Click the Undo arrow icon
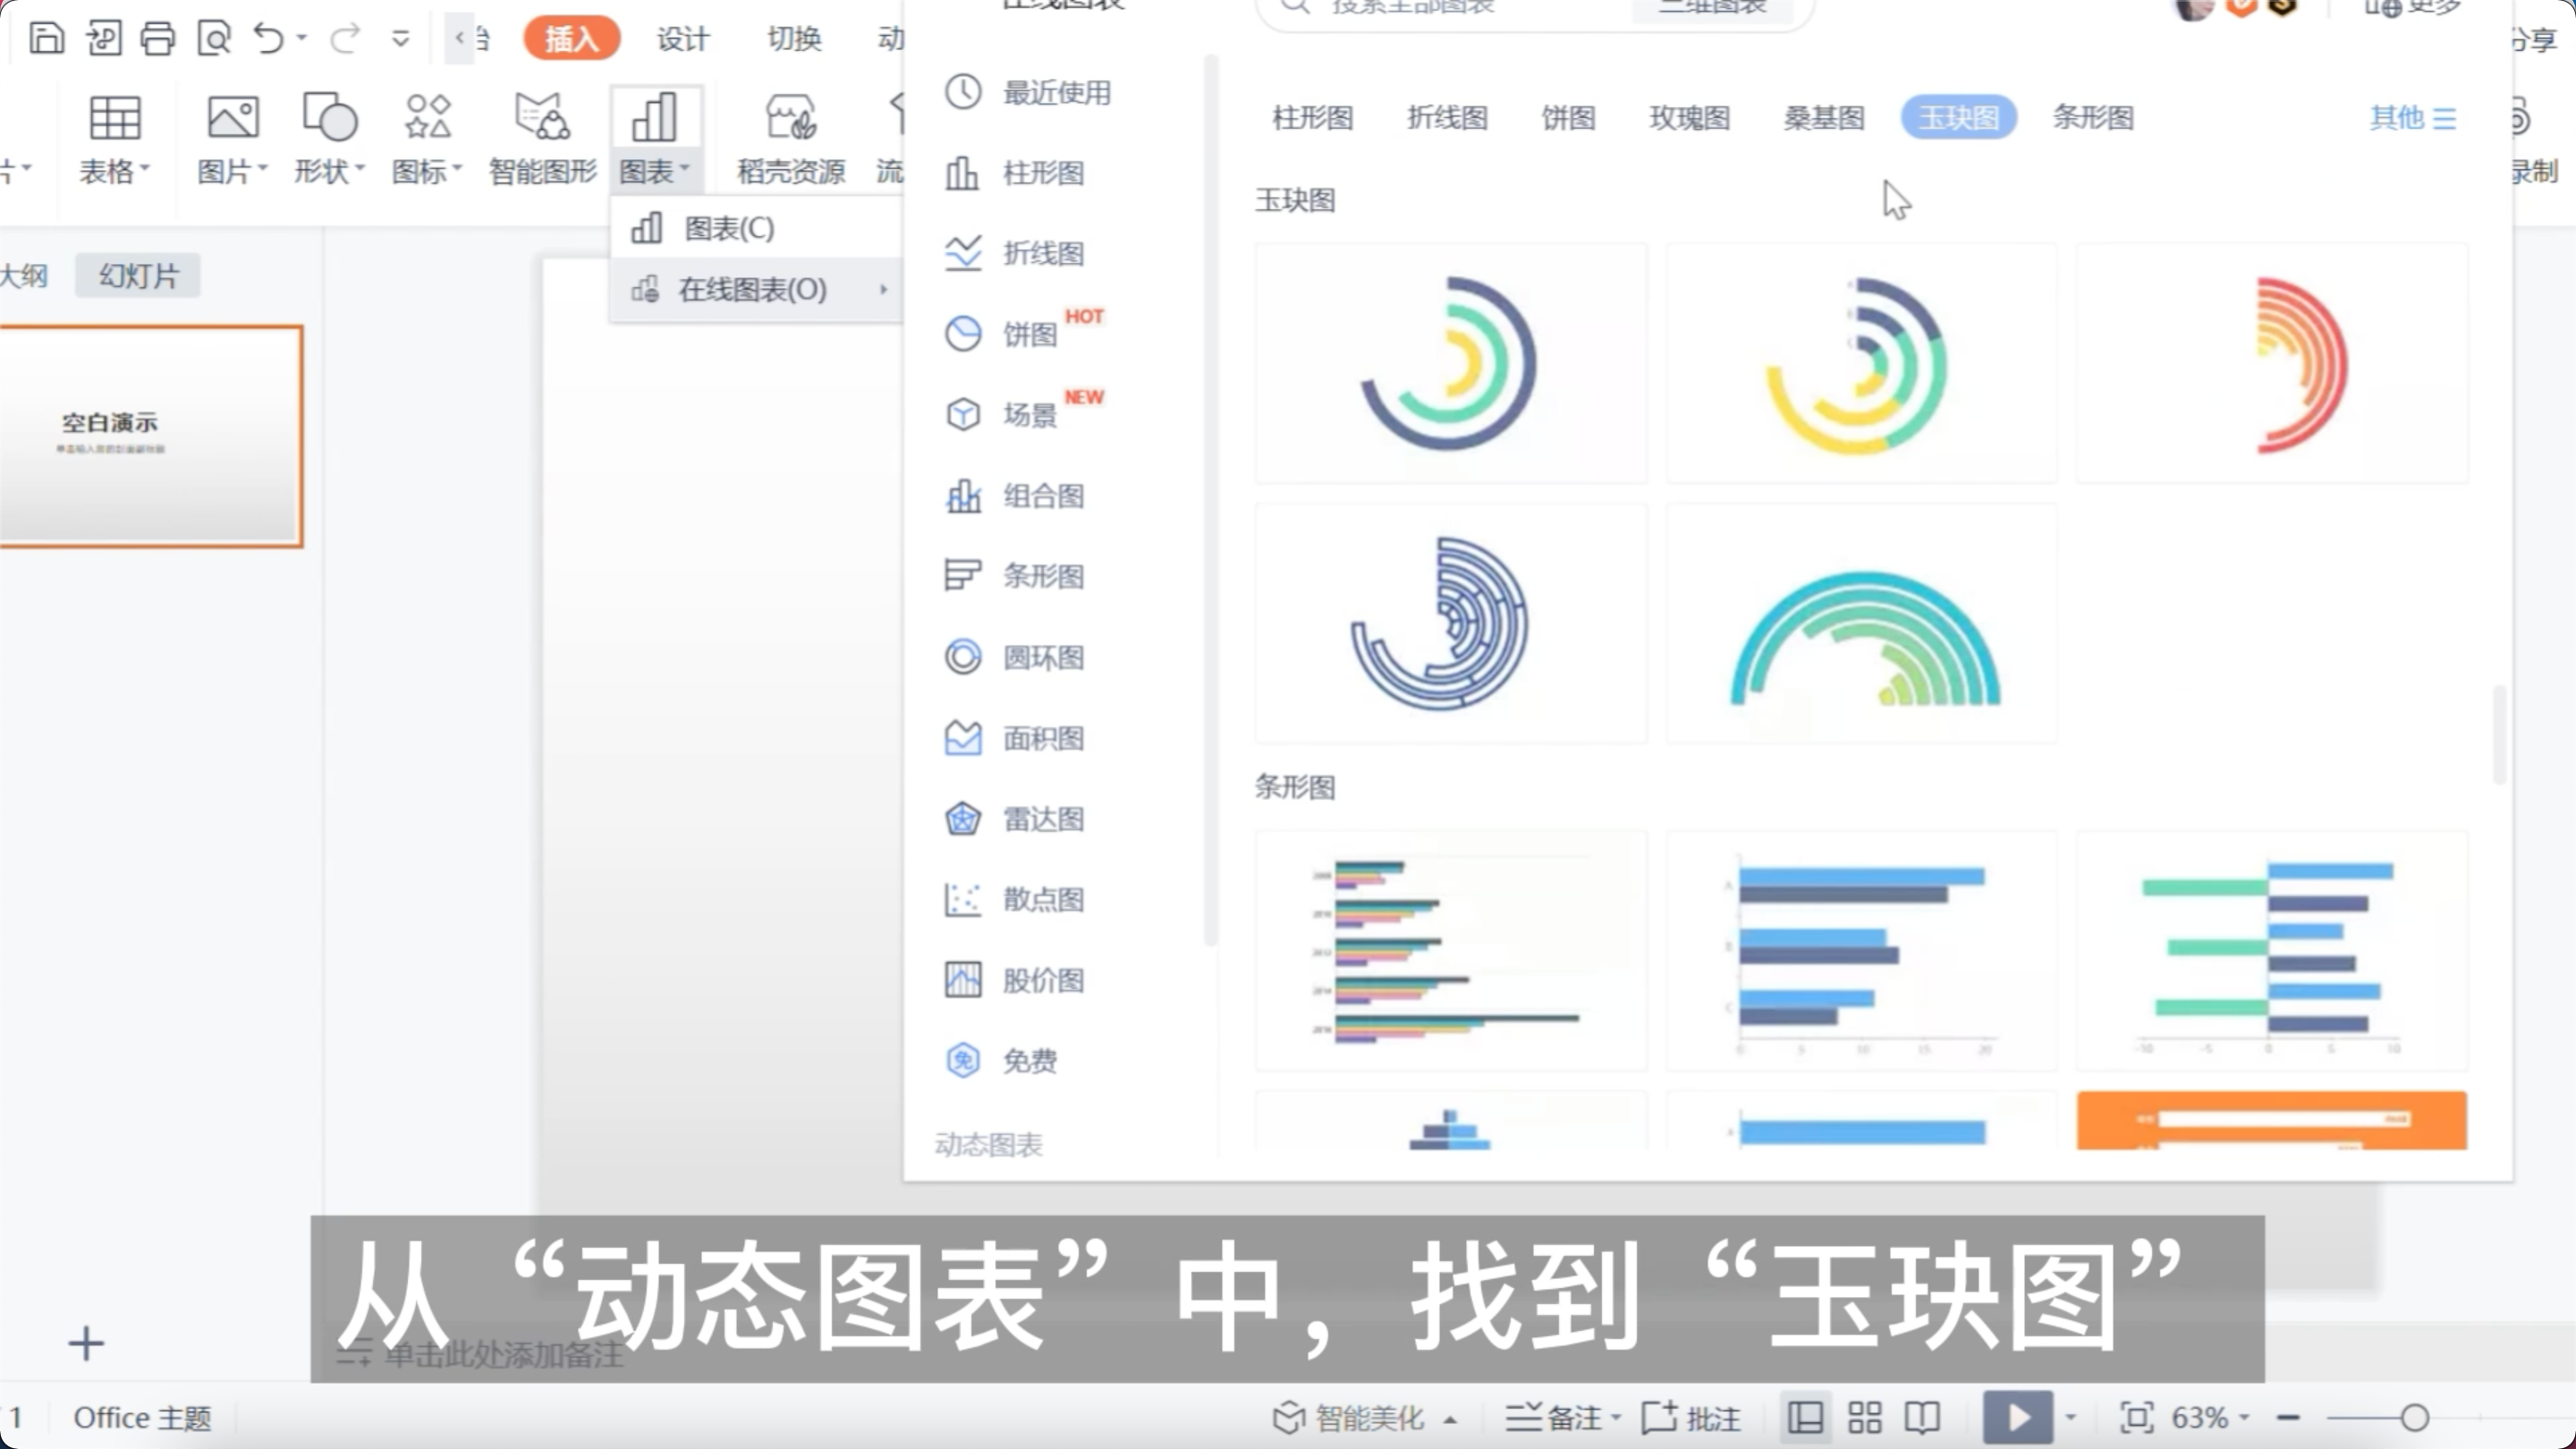 point(269,38)
